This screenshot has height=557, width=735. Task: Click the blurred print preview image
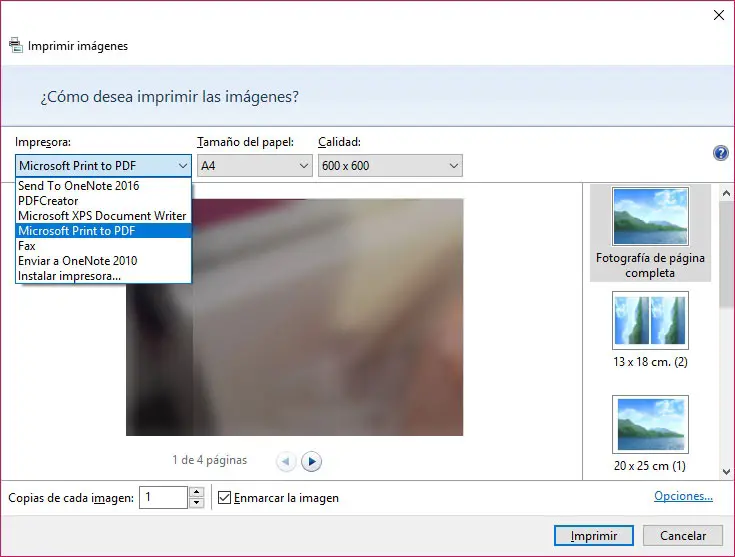click(x=294, y=317)
